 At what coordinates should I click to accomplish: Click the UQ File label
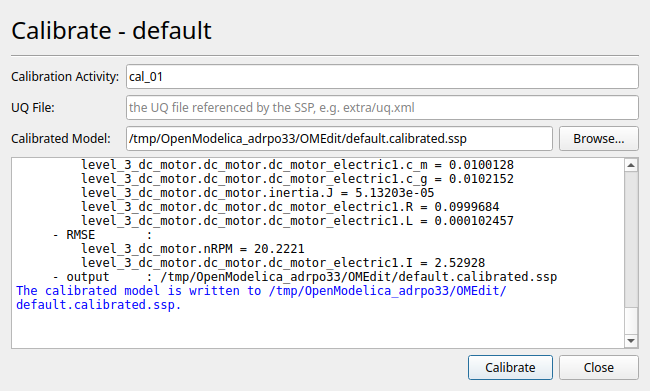tap(33, 108)
